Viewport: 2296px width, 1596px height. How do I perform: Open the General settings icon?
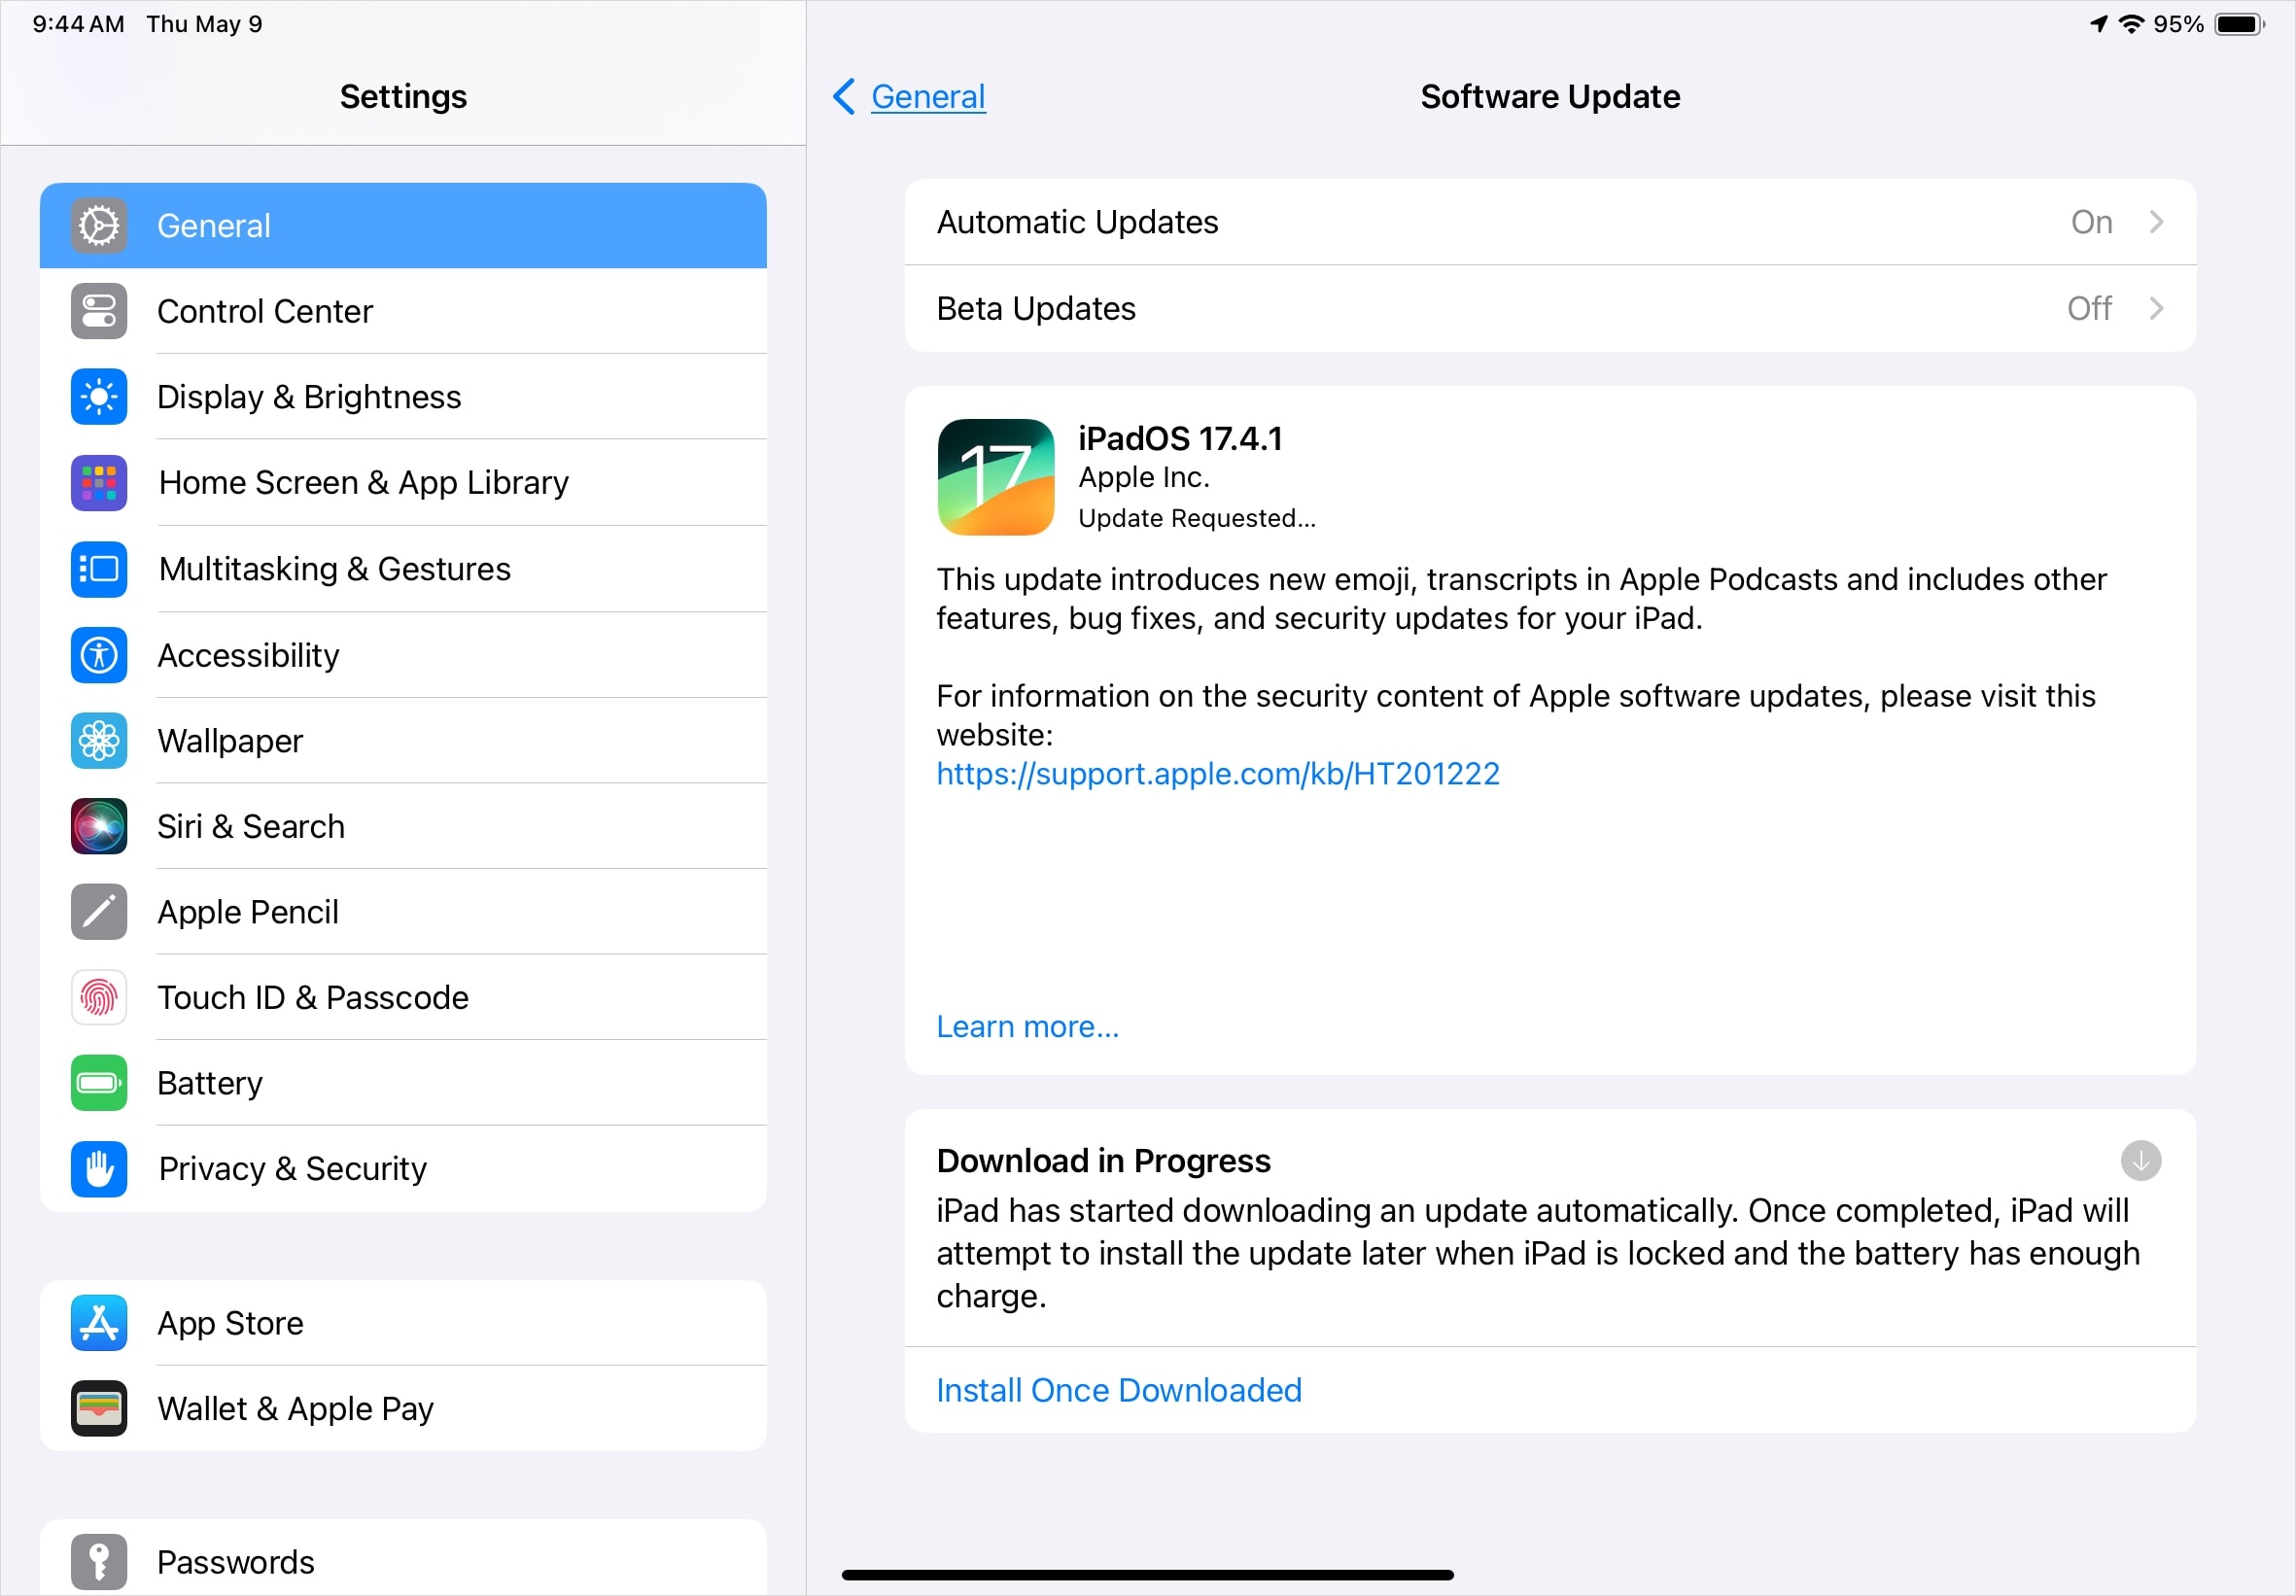coord(99,225)
